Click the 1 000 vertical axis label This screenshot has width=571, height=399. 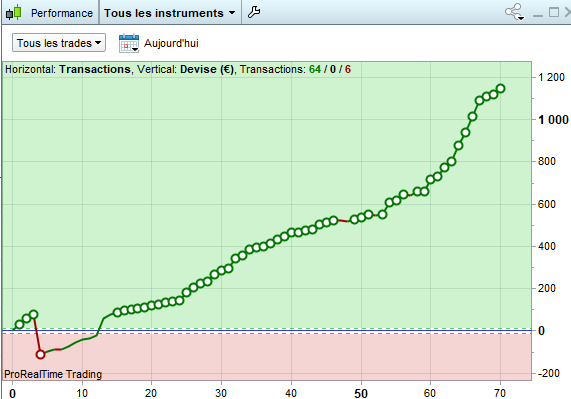(553, 120)
